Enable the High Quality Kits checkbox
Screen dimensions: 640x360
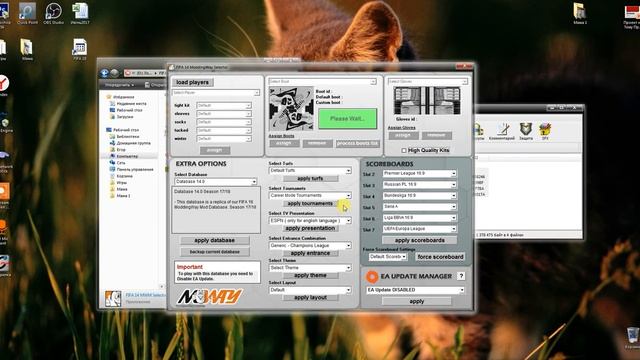(404, 151)
